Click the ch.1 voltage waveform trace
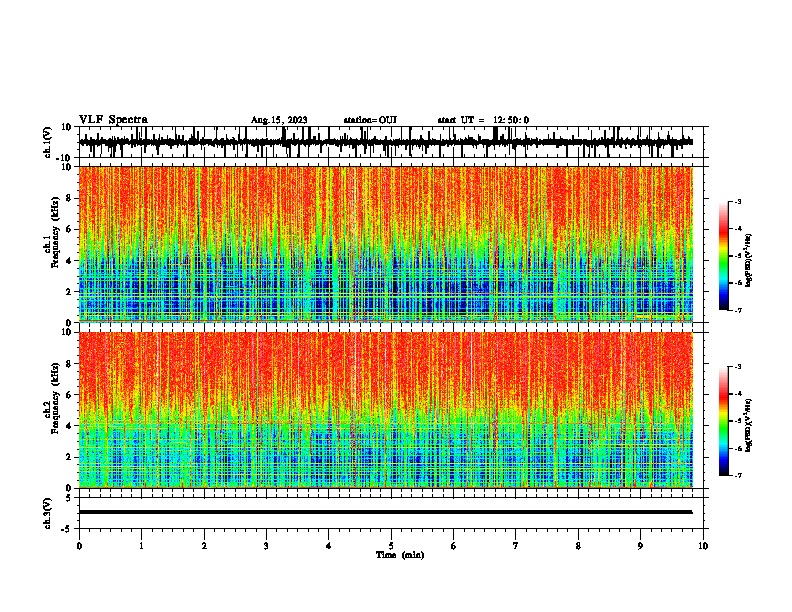The height and width of the screenshot is (612, 792). click(x=385, y=142)
